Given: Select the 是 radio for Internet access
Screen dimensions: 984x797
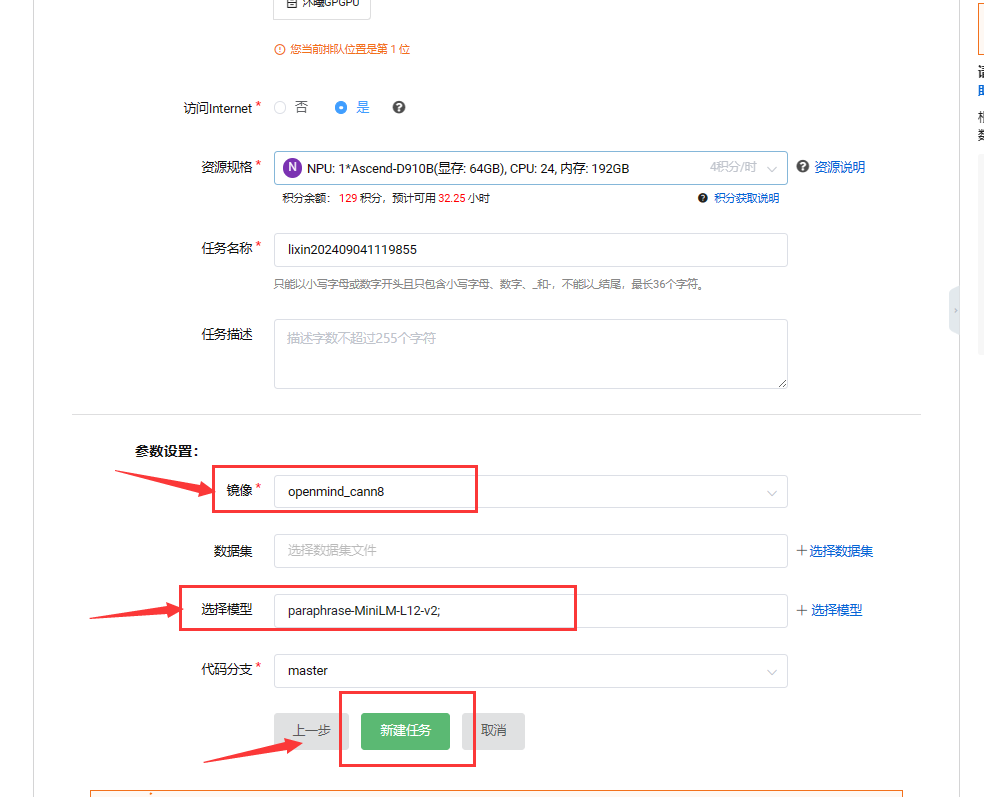Looking at the screenshot, I should click(x=341, y=108).
